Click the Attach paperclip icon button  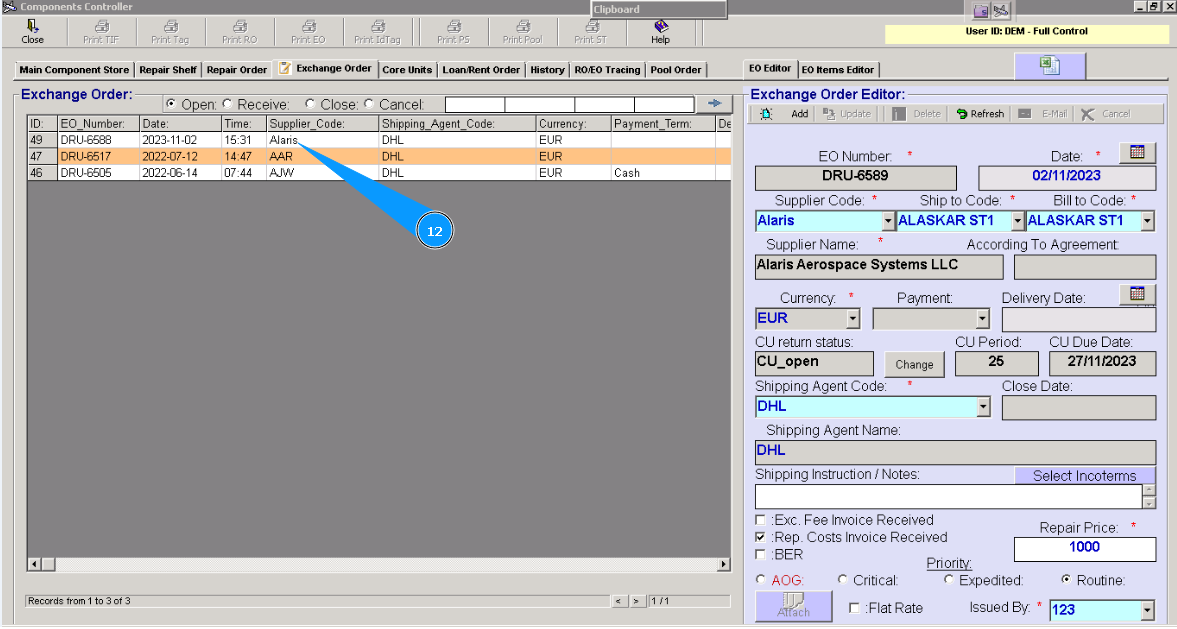tap(793, 605)
